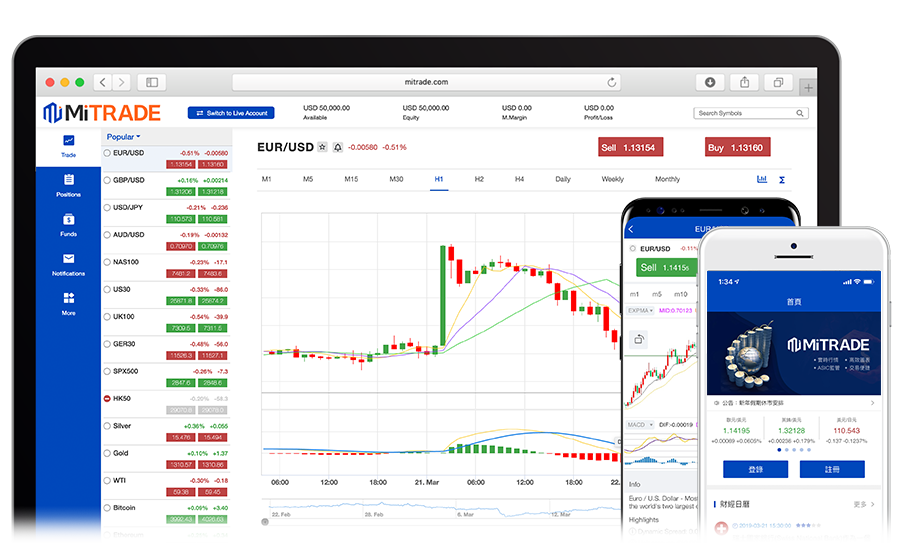900x544 pixels.
Task: Select the USD/JPY radio button
Action: pos(108,208)
